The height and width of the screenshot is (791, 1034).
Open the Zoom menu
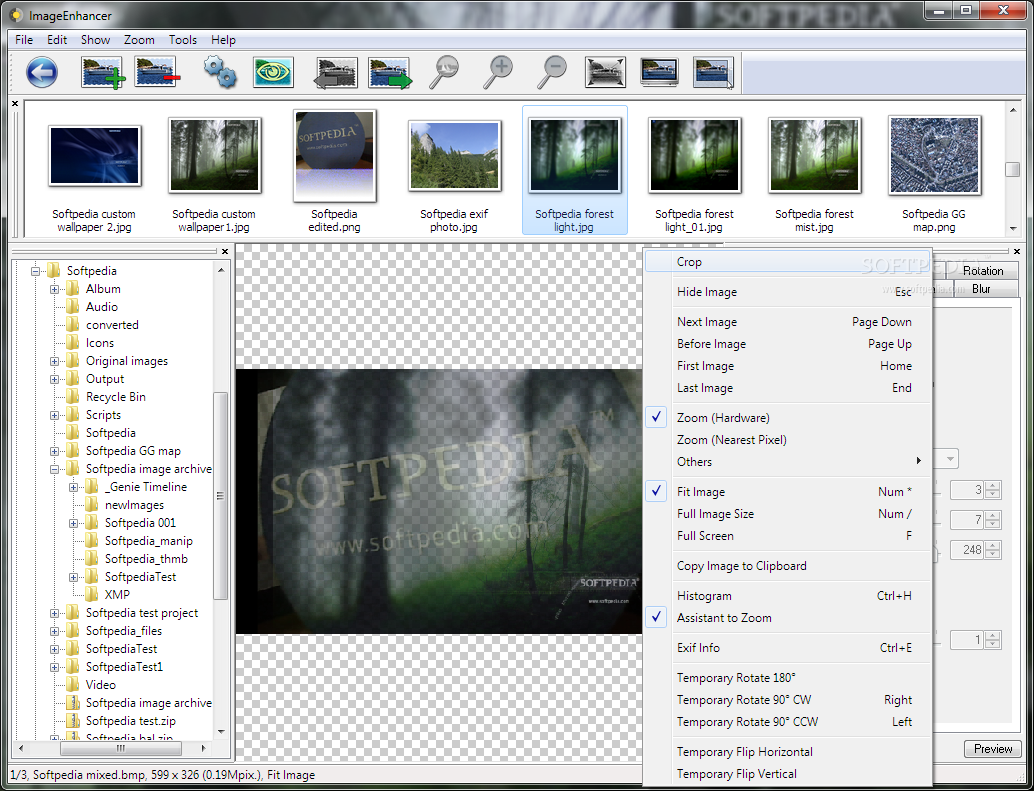(139, 40)
